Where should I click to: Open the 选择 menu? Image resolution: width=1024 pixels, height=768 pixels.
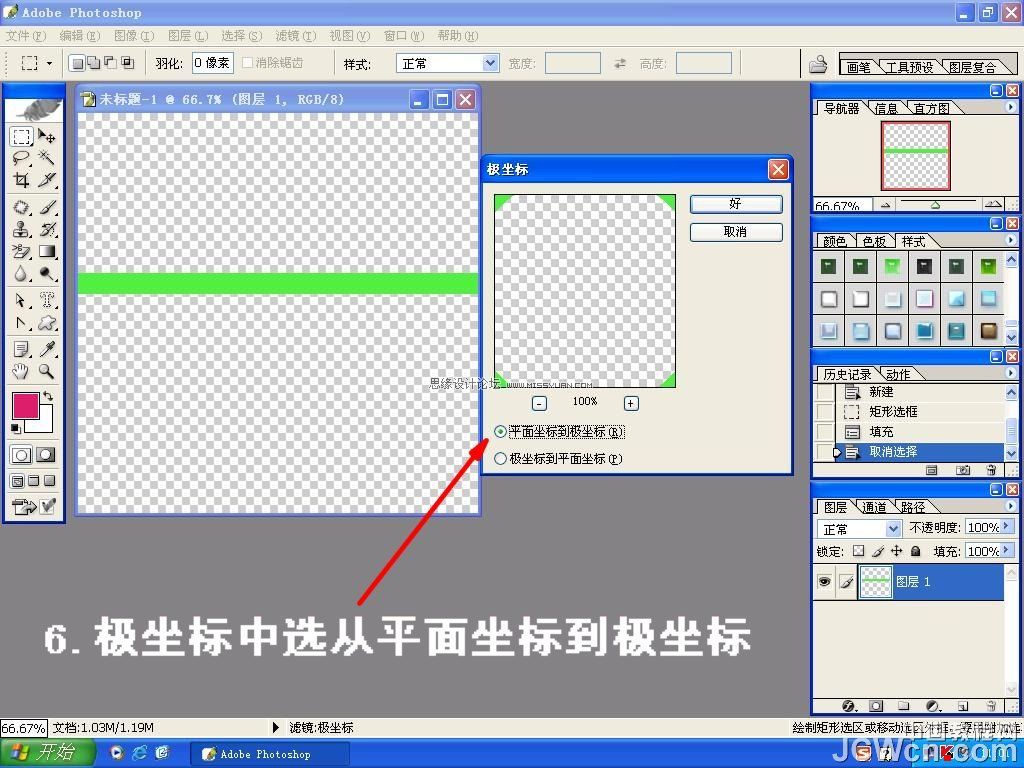click(x=242, y=35)
